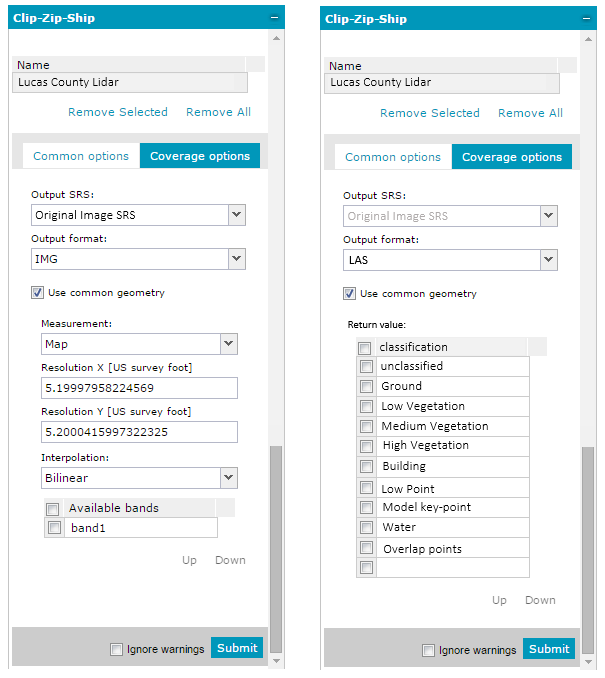Tick the Water classification checkbox

(x=366, y=527)
